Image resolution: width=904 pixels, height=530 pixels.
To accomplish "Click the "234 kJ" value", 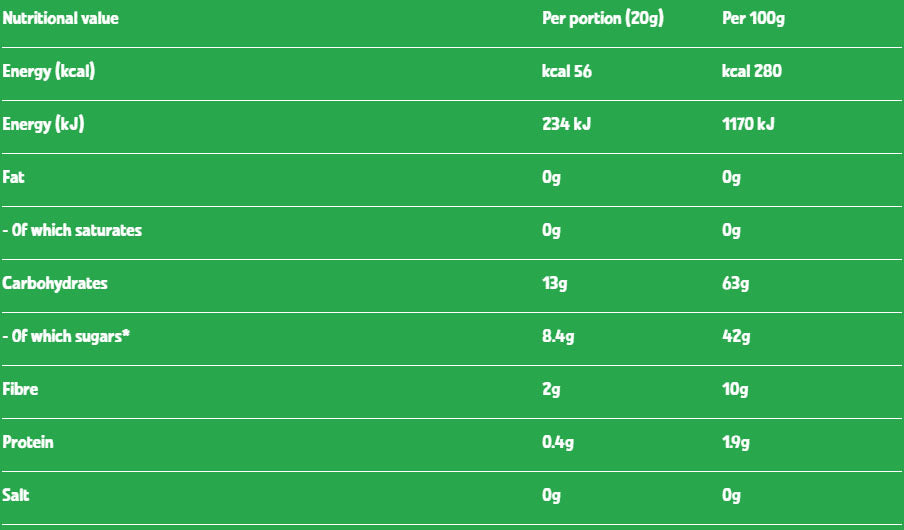I will tap(565, 124).
